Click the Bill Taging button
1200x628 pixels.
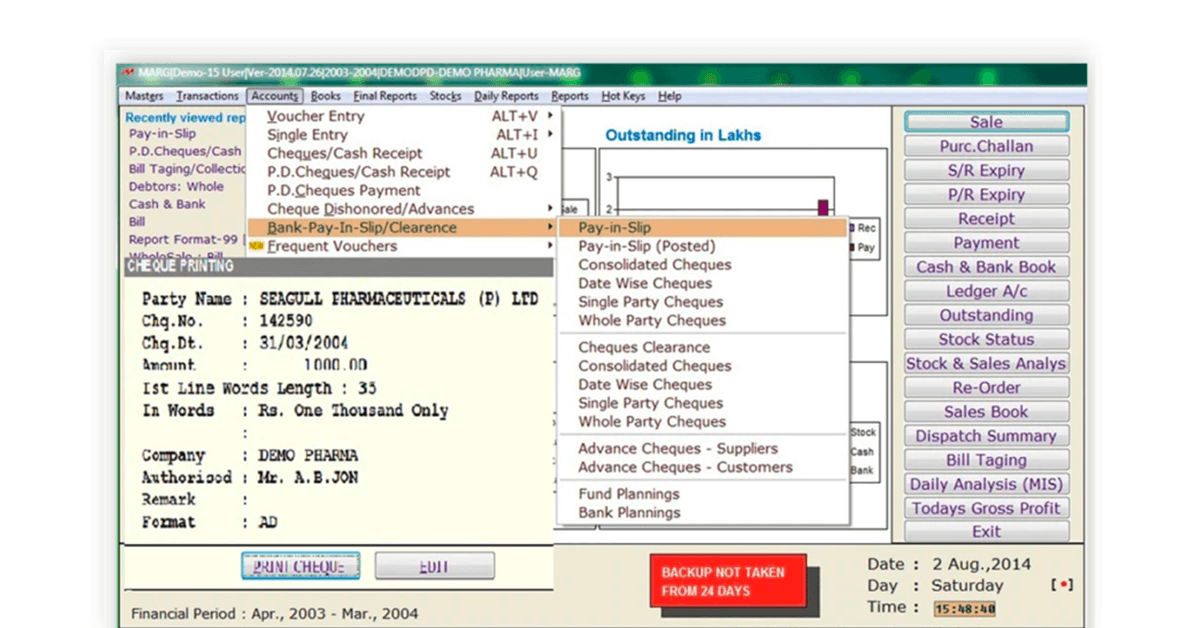tap(986, 460)
